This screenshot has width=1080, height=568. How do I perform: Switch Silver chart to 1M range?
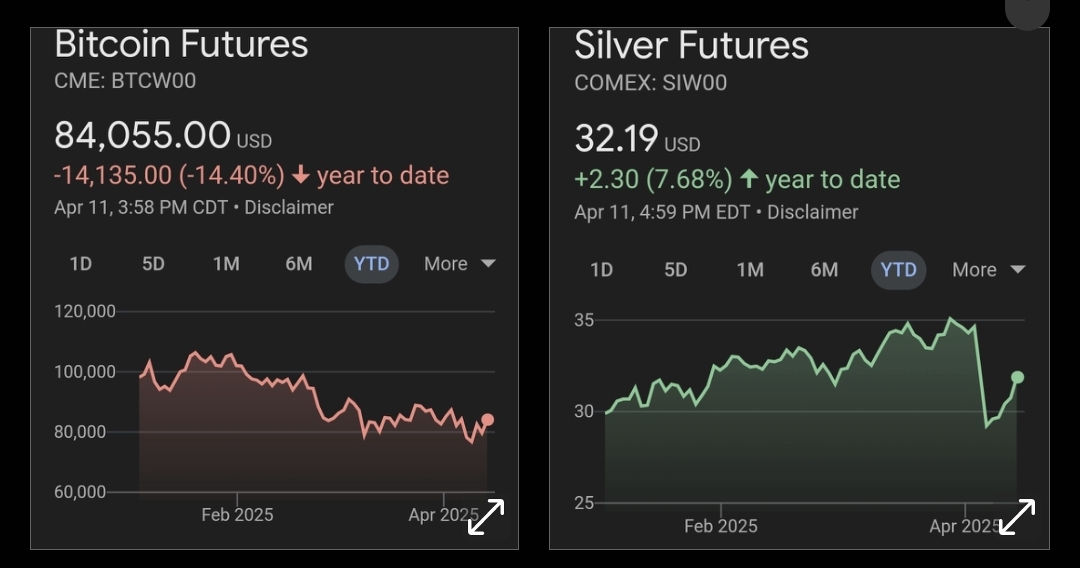tap(750, 270)
